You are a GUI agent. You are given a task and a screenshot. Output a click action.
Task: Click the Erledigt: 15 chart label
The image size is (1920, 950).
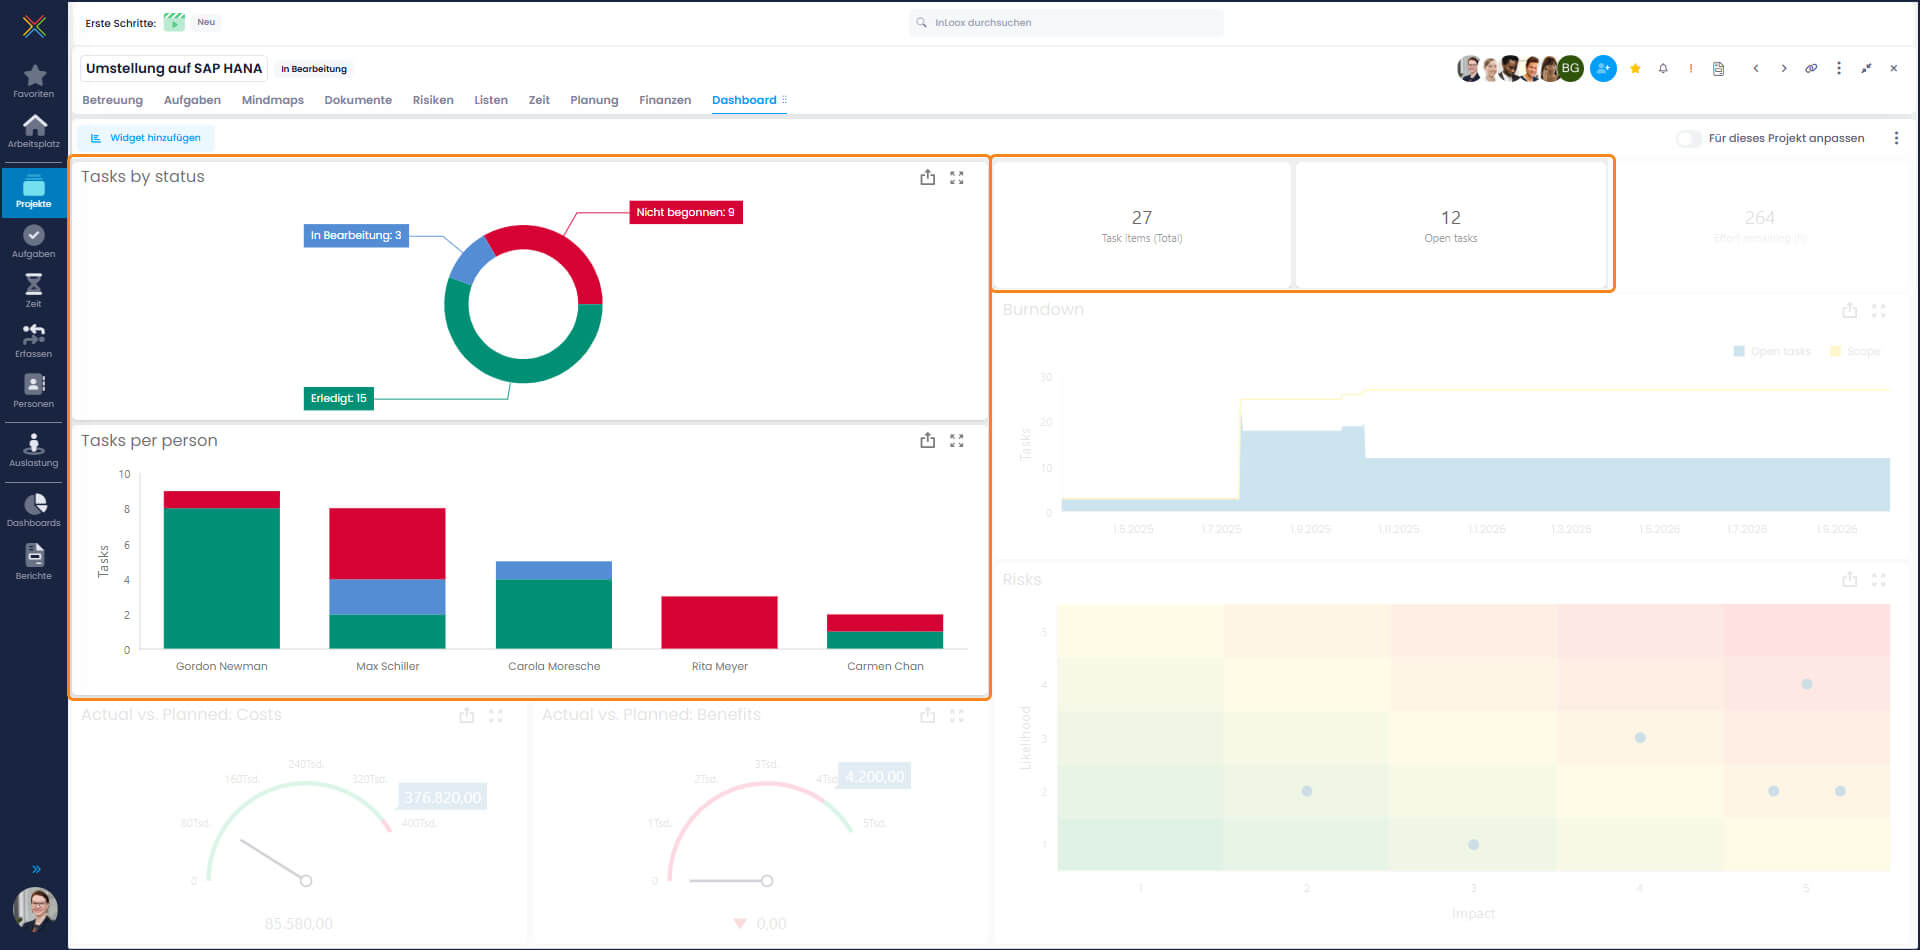(338, 398)
